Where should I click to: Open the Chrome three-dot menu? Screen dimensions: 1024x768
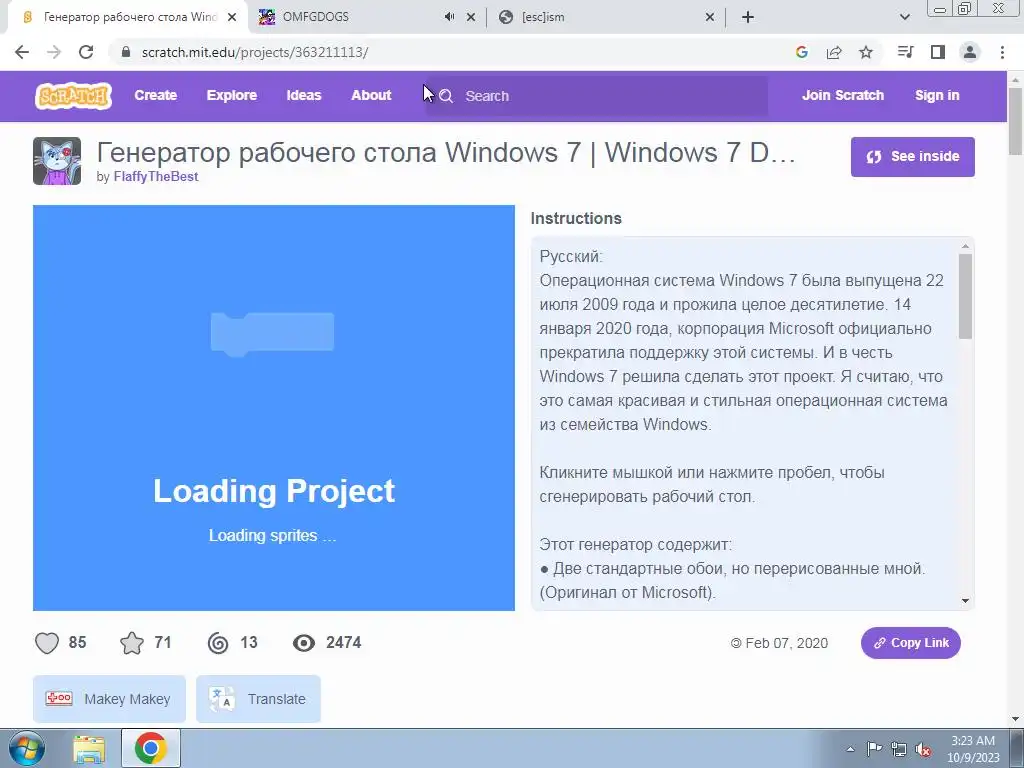(1002, 52)
